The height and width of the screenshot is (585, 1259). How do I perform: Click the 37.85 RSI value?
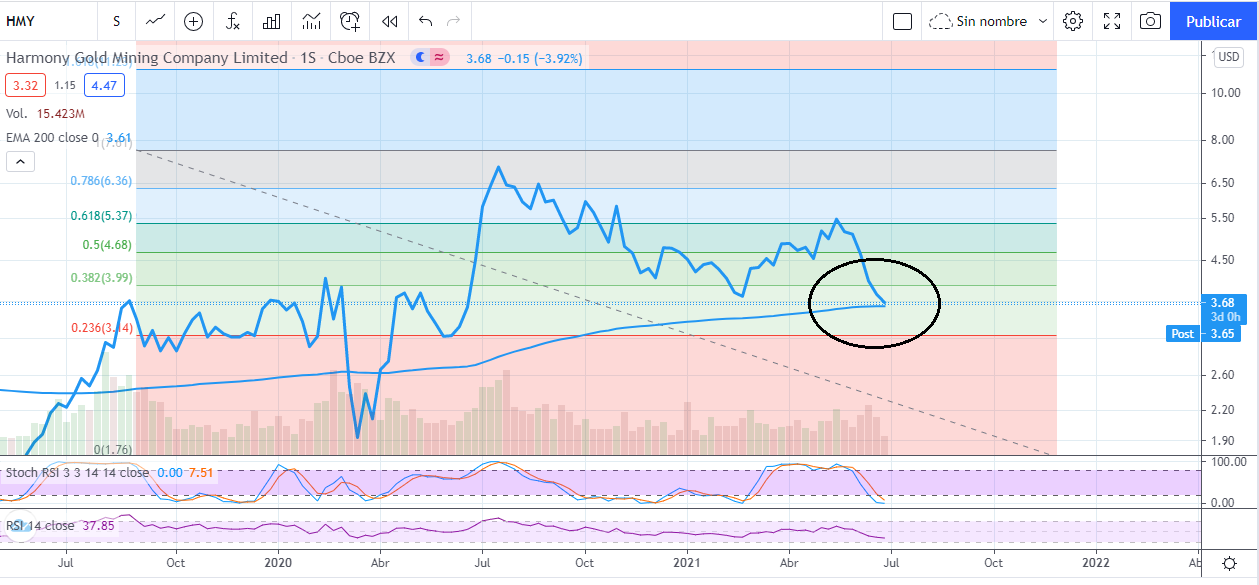click(x=98, y=525)
